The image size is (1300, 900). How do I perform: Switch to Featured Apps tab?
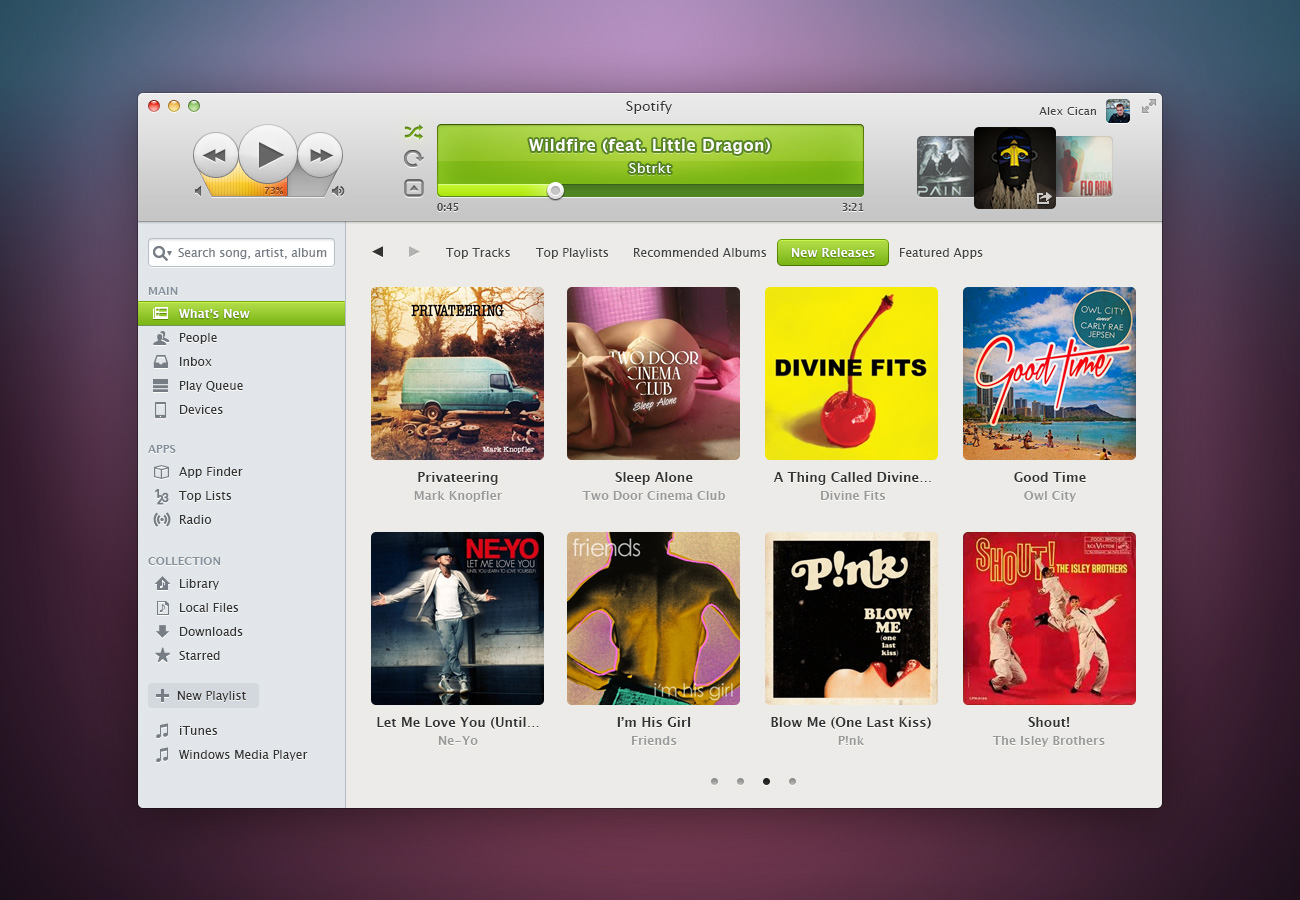pos(941,253)
